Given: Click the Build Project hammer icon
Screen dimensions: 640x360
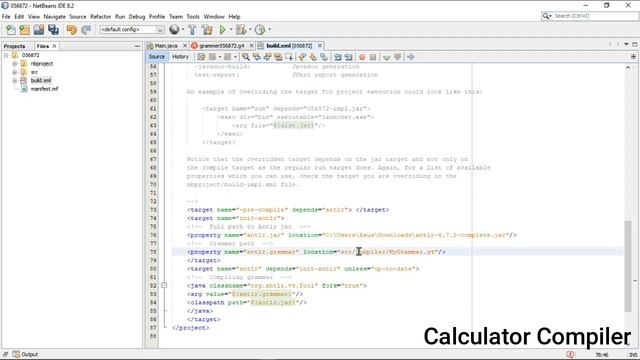Looking at the screenshot, I should click(192, 29).
